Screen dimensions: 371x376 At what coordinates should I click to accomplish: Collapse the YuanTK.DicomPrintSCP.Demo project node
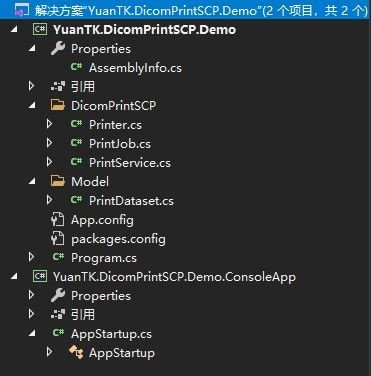pos(14,30)
